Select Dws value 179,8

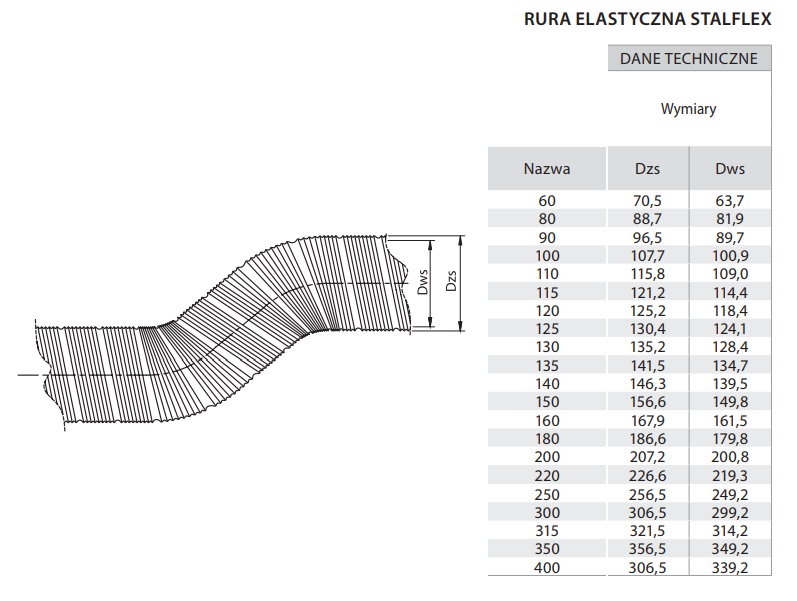(x=730, y=439)
